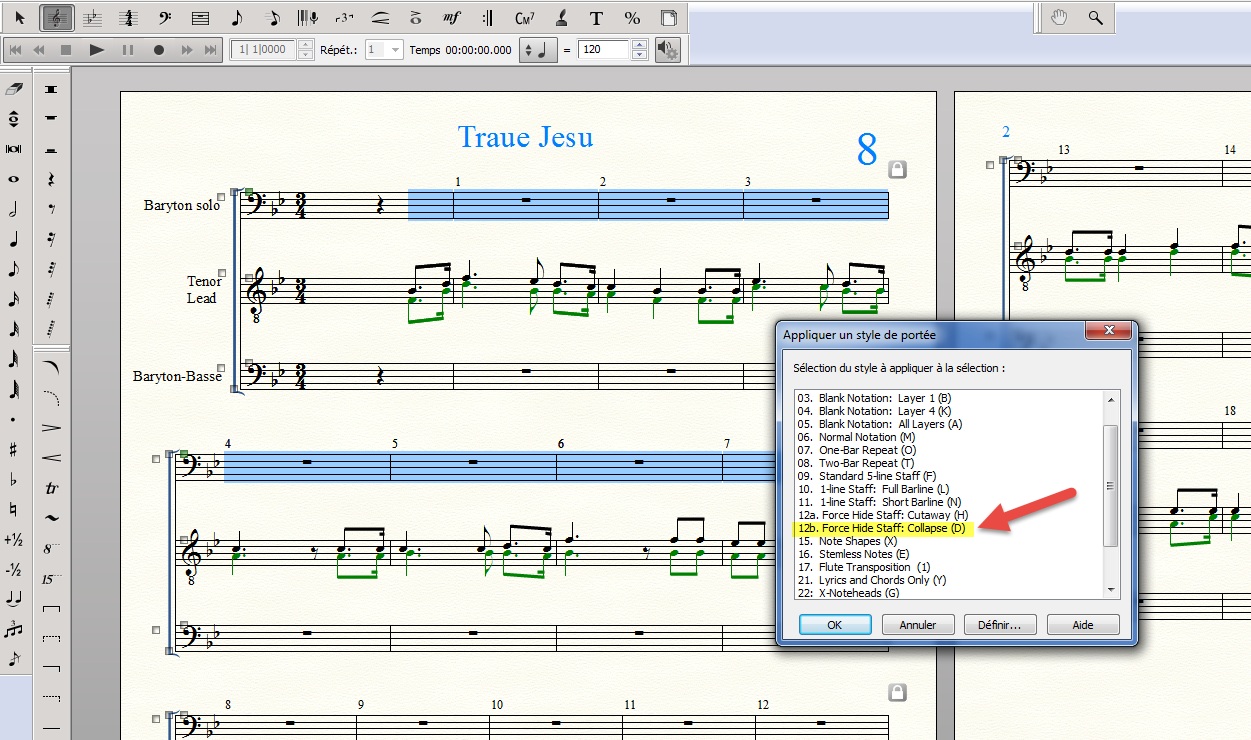Click the Expression tool (mf)

click(451, 18)
